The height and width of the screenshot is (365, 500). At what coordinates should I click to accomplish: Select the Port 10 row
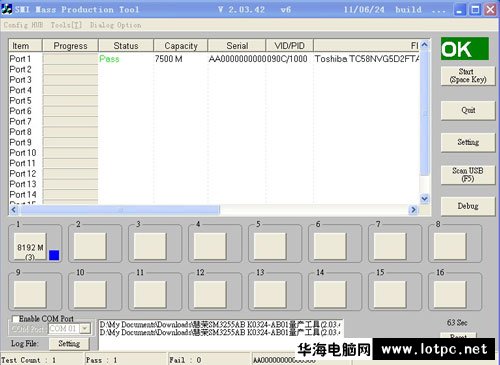pyautogui.click(x=214, y=153)
